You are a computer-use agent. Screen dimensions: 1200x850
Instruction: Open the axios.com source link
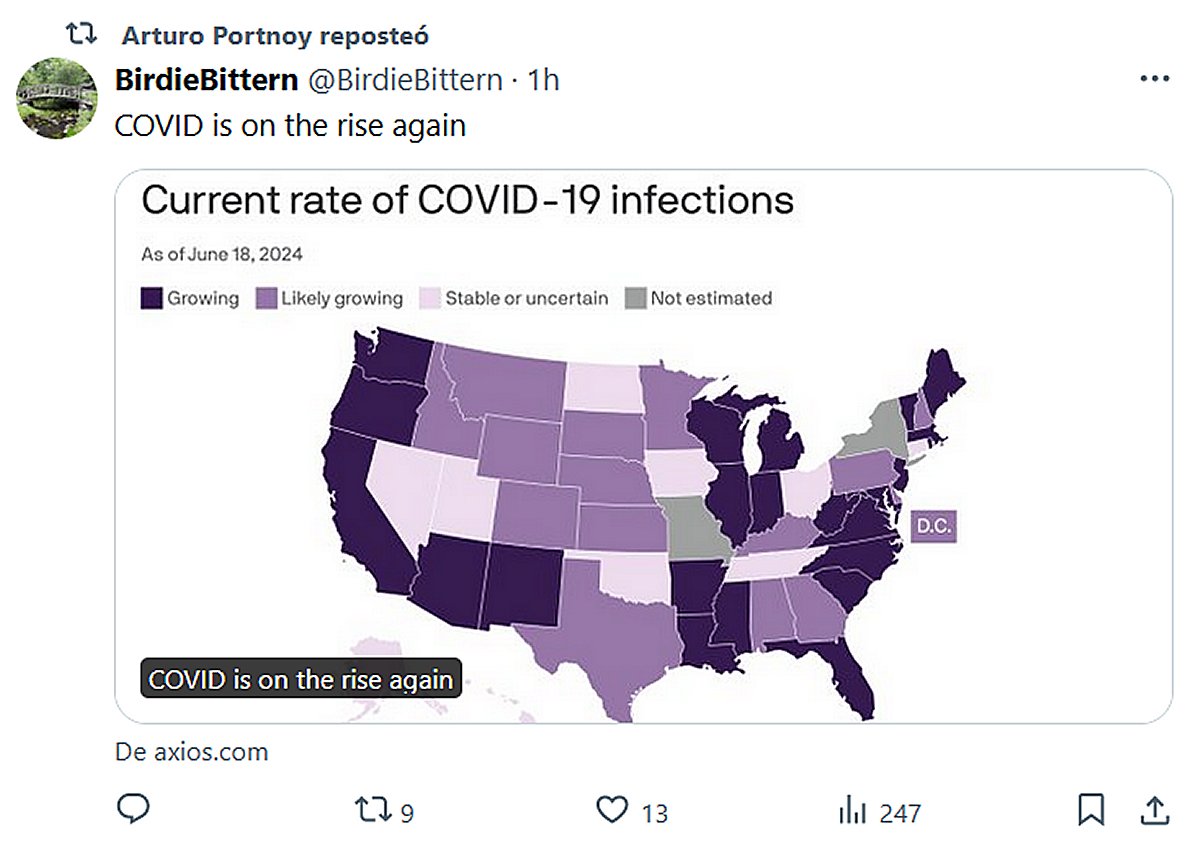point(192,751)
